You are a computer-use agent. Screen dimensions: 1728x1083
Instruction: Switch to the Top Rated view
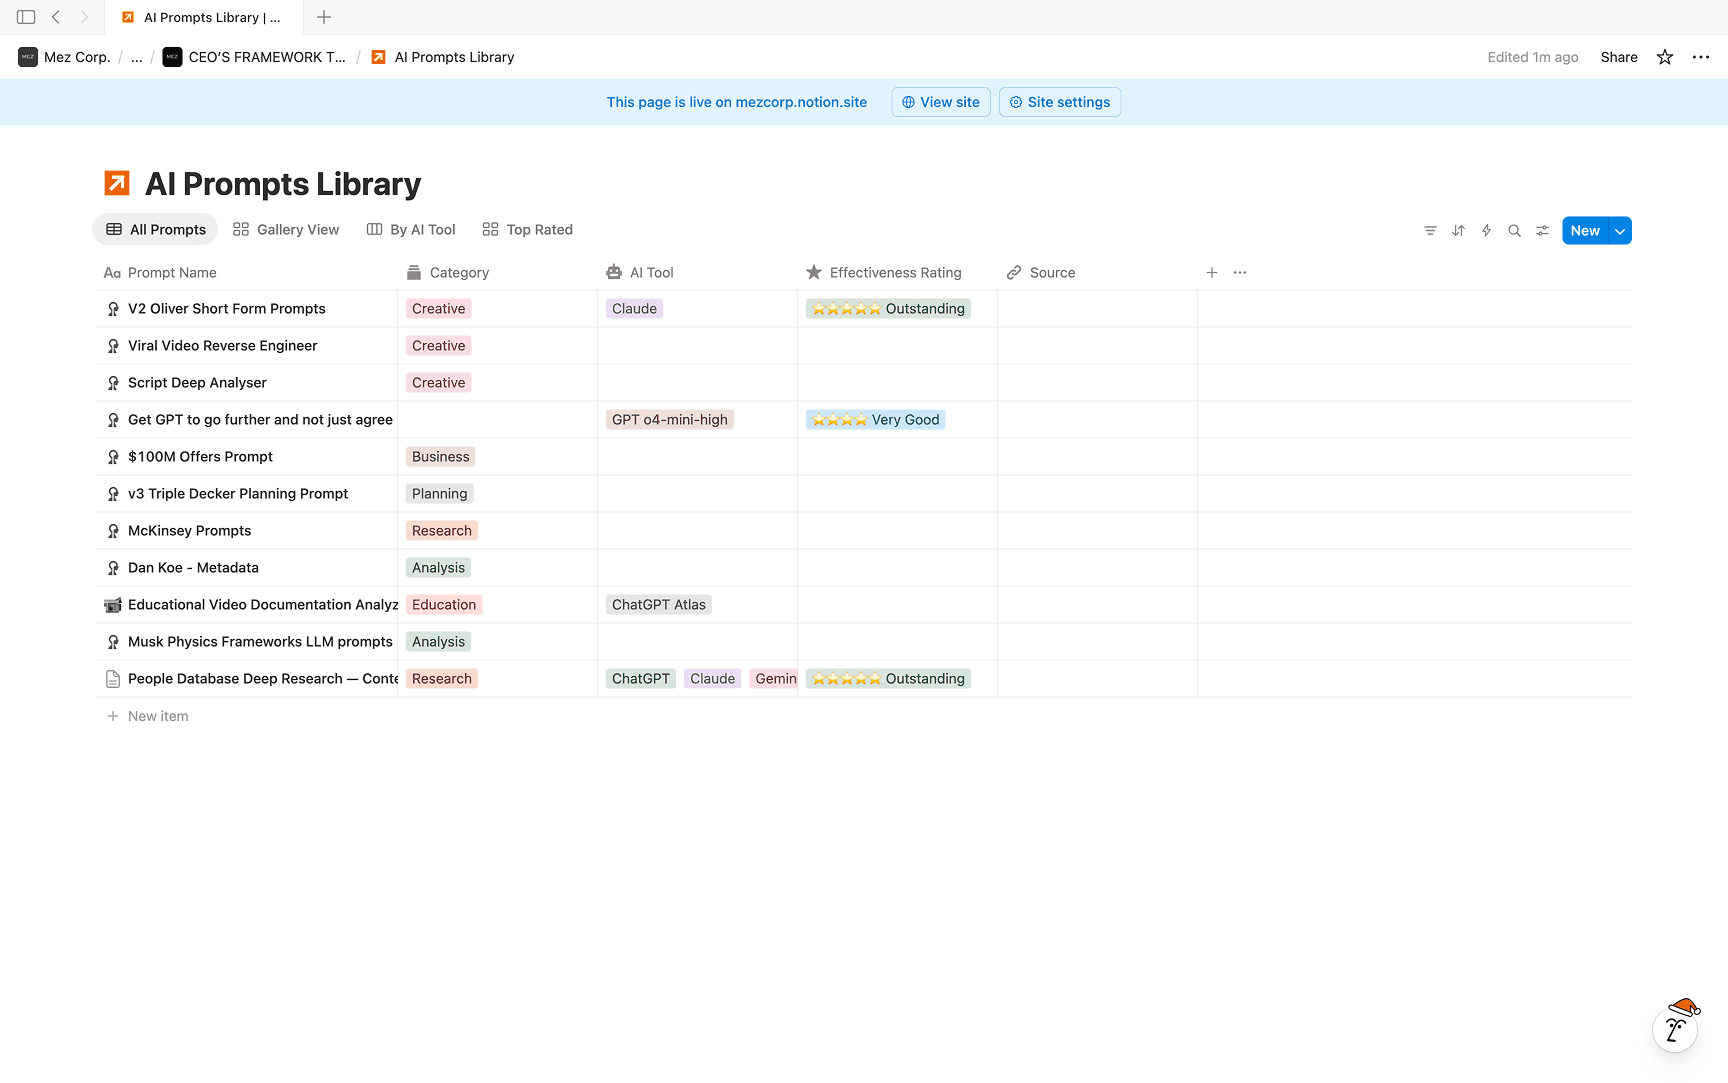(527, 229)
